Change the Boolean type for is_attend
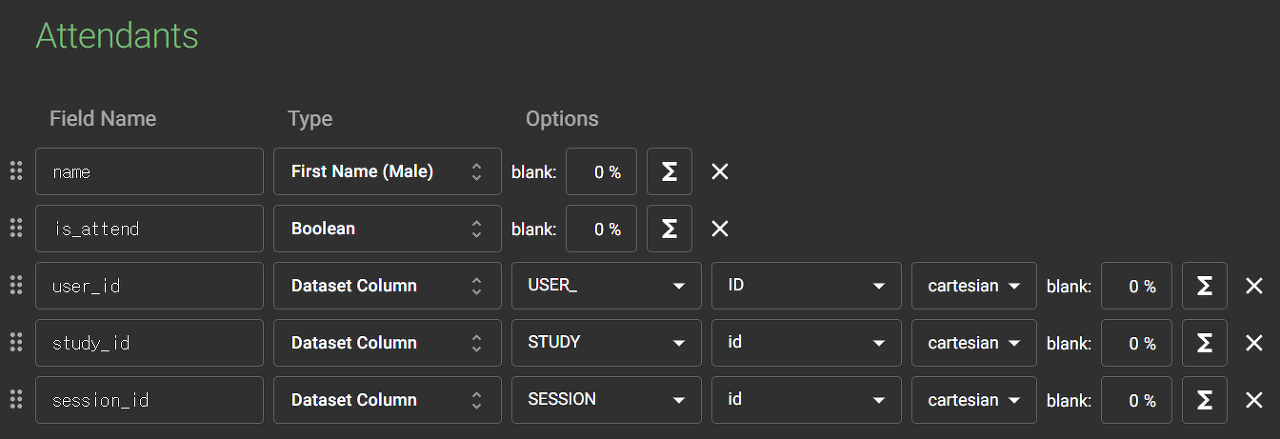1280x439 pixels. pyautogui.click(x=387, y=229)
